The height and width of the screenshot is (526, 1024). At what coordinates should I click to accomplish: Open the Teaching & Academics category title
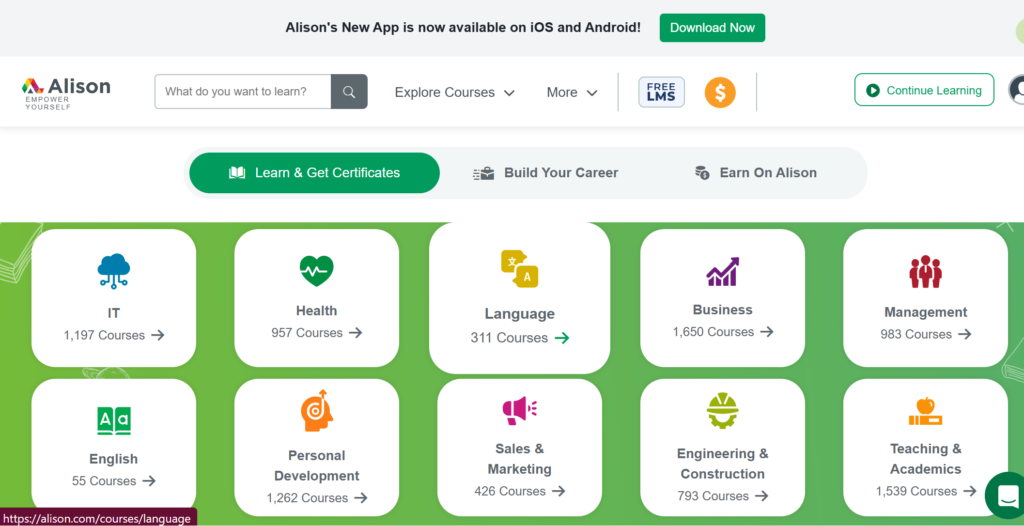point(925,459)
